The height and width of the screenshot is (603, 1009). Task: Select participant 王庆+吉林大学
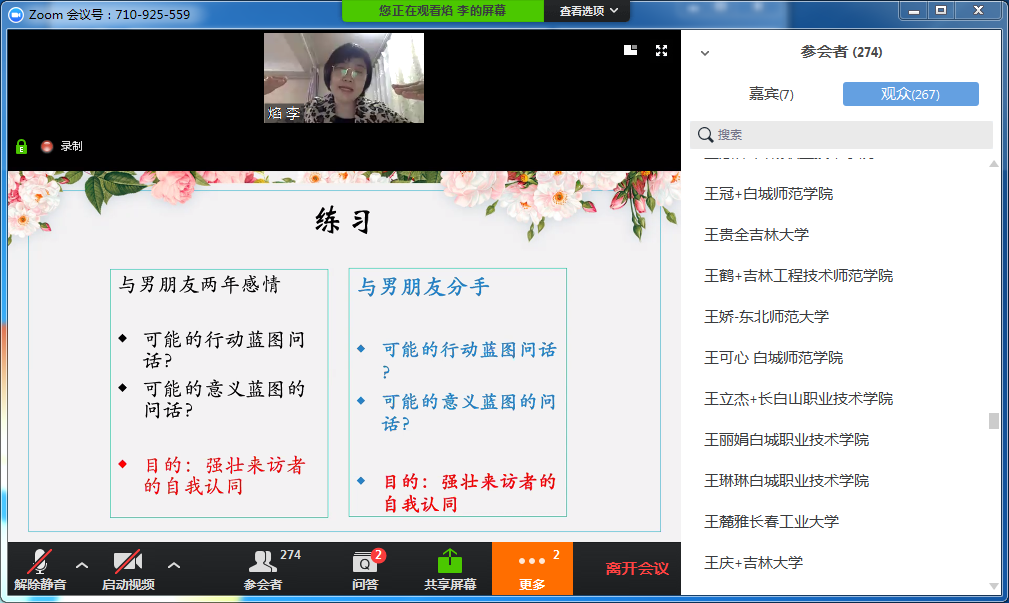click(753, 563)
